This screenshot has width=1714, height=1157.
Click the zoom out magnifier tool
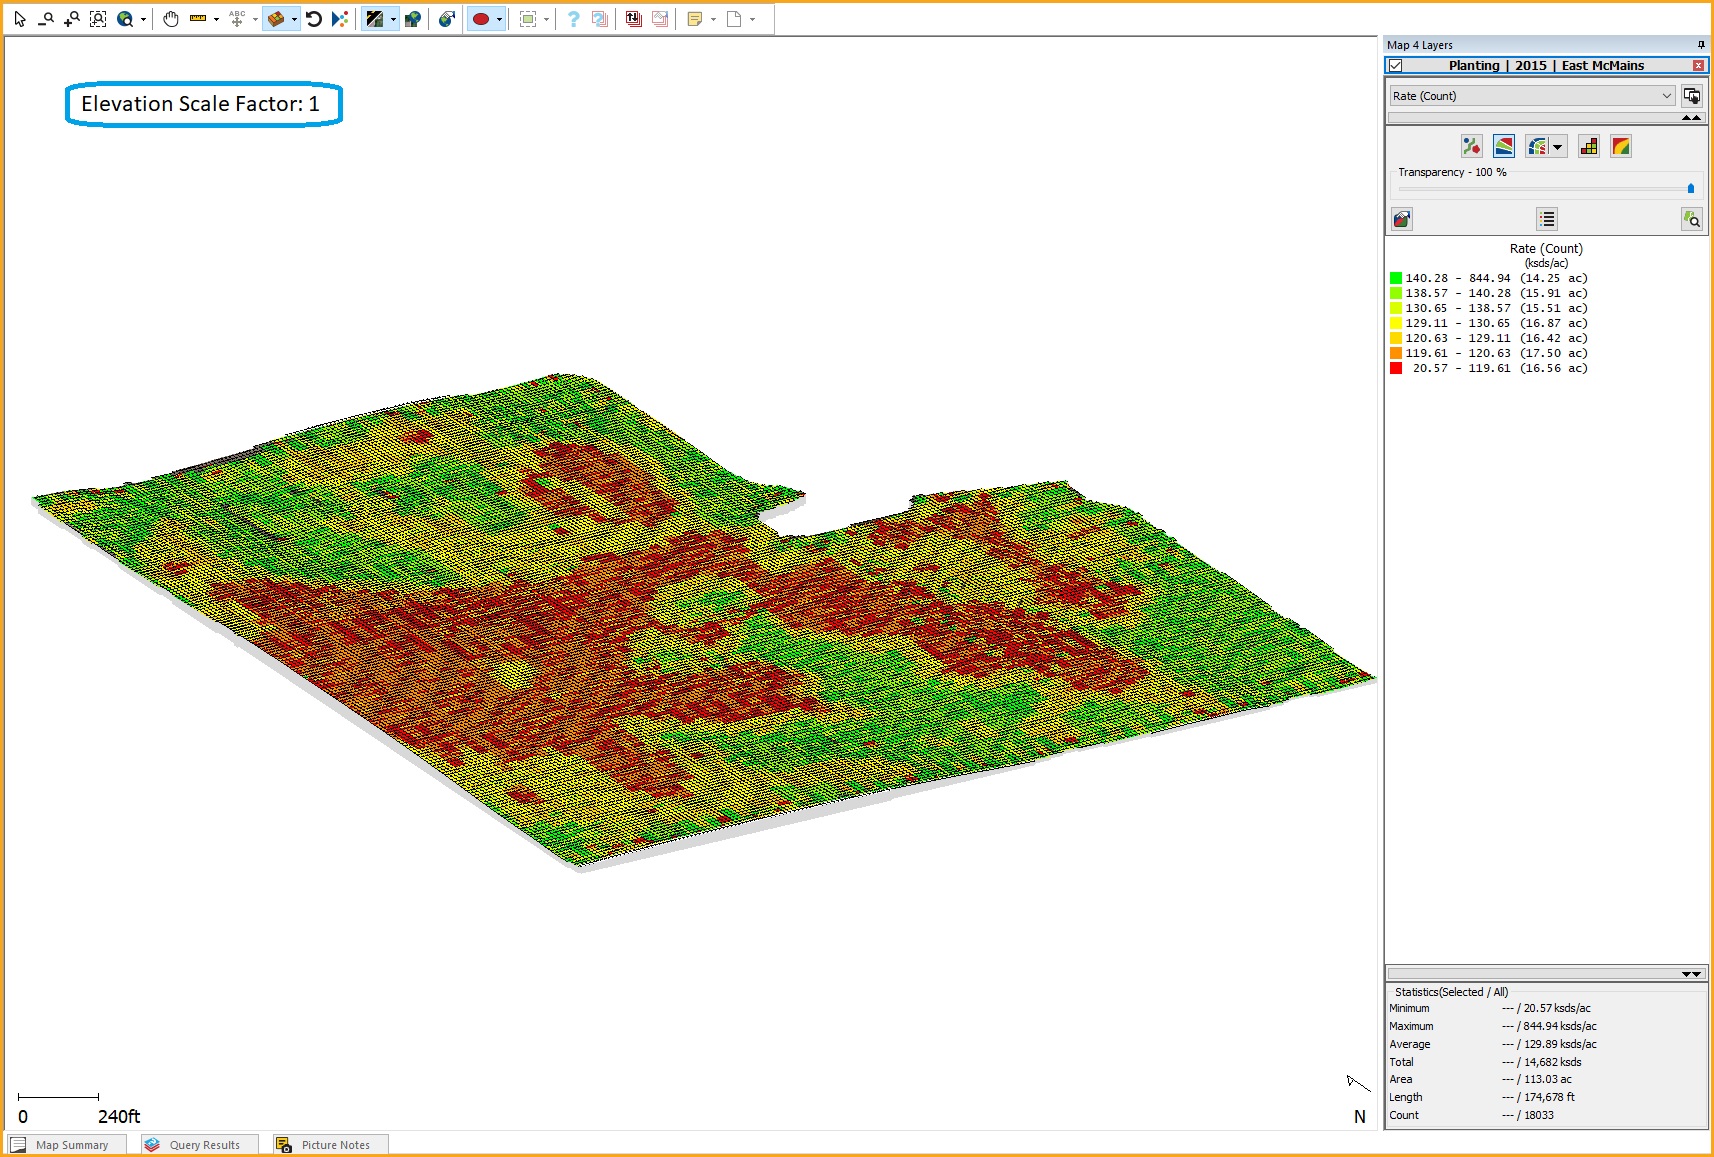[x=46, y=19]
